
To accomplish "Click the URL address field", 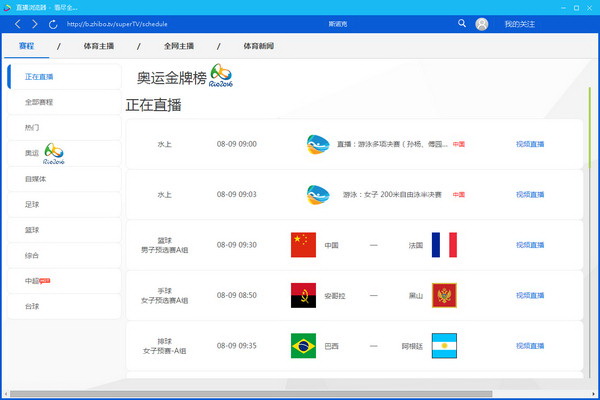I will click(117, 24).
